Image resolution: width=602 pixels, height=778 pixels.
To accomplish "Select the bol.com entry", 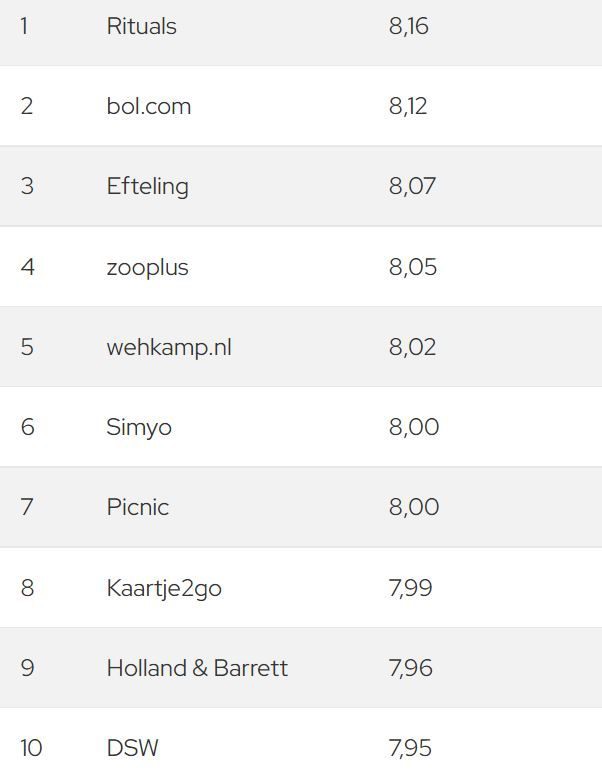I will (148, 106).
